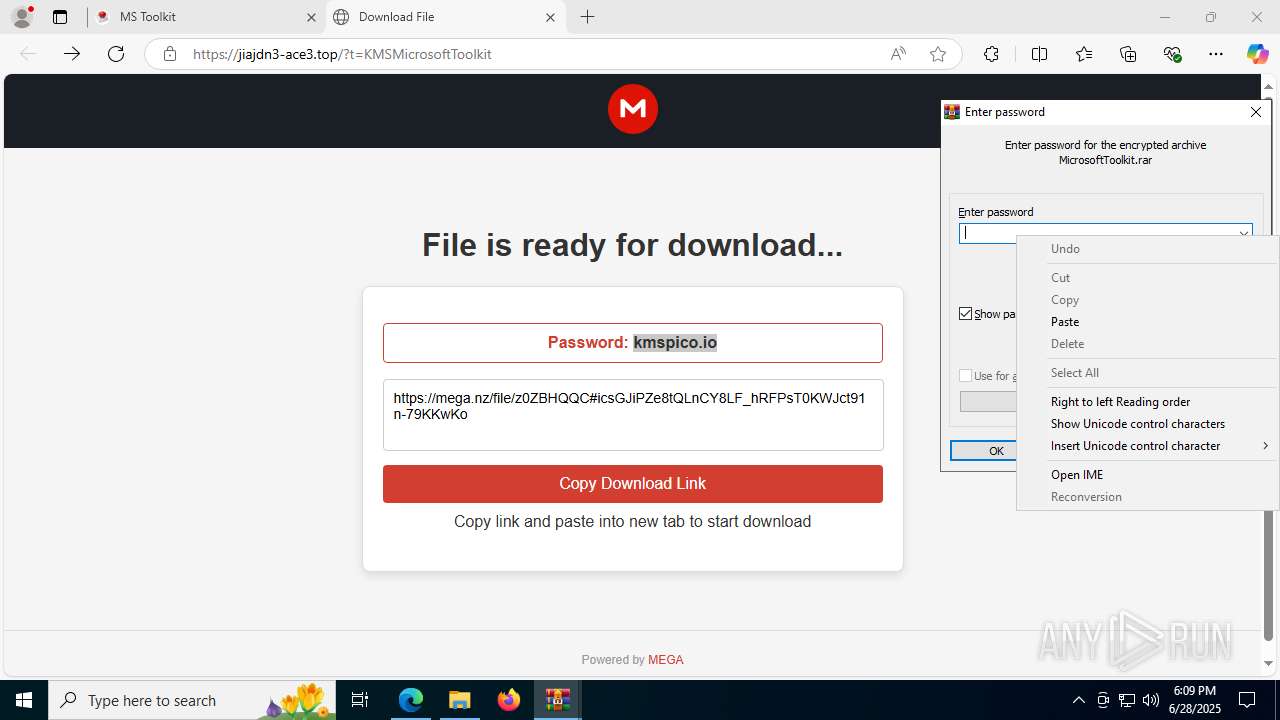Go forward in browser history
1280x720 pixels.
(x=72, y=54)
